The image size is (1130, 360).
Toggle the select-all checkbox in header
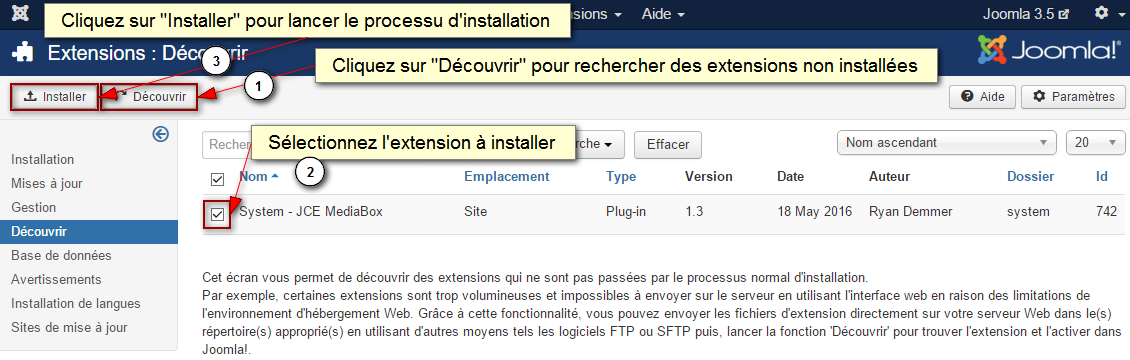[217, 179]
